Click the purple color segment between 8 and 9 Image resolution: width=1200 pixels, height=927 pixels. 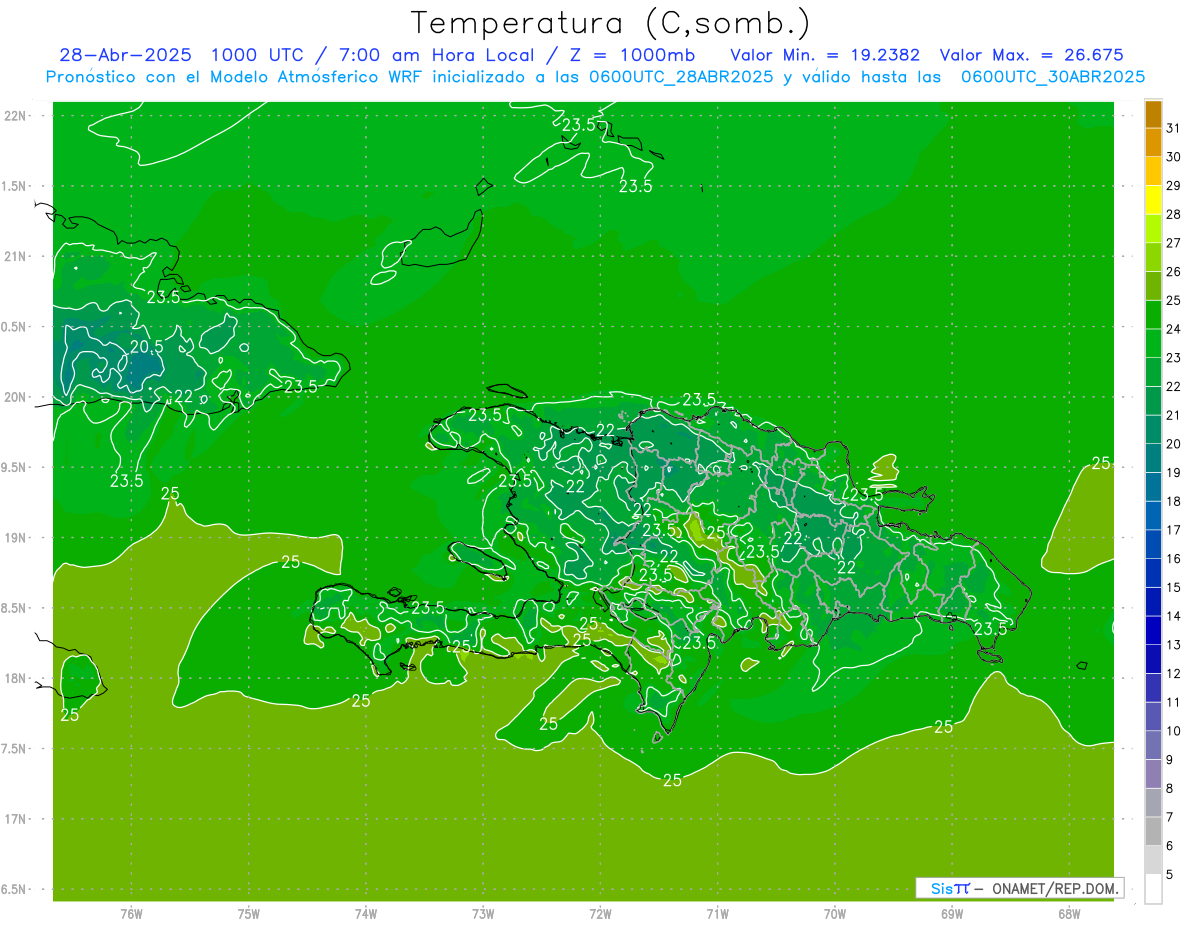point(1153,774)
